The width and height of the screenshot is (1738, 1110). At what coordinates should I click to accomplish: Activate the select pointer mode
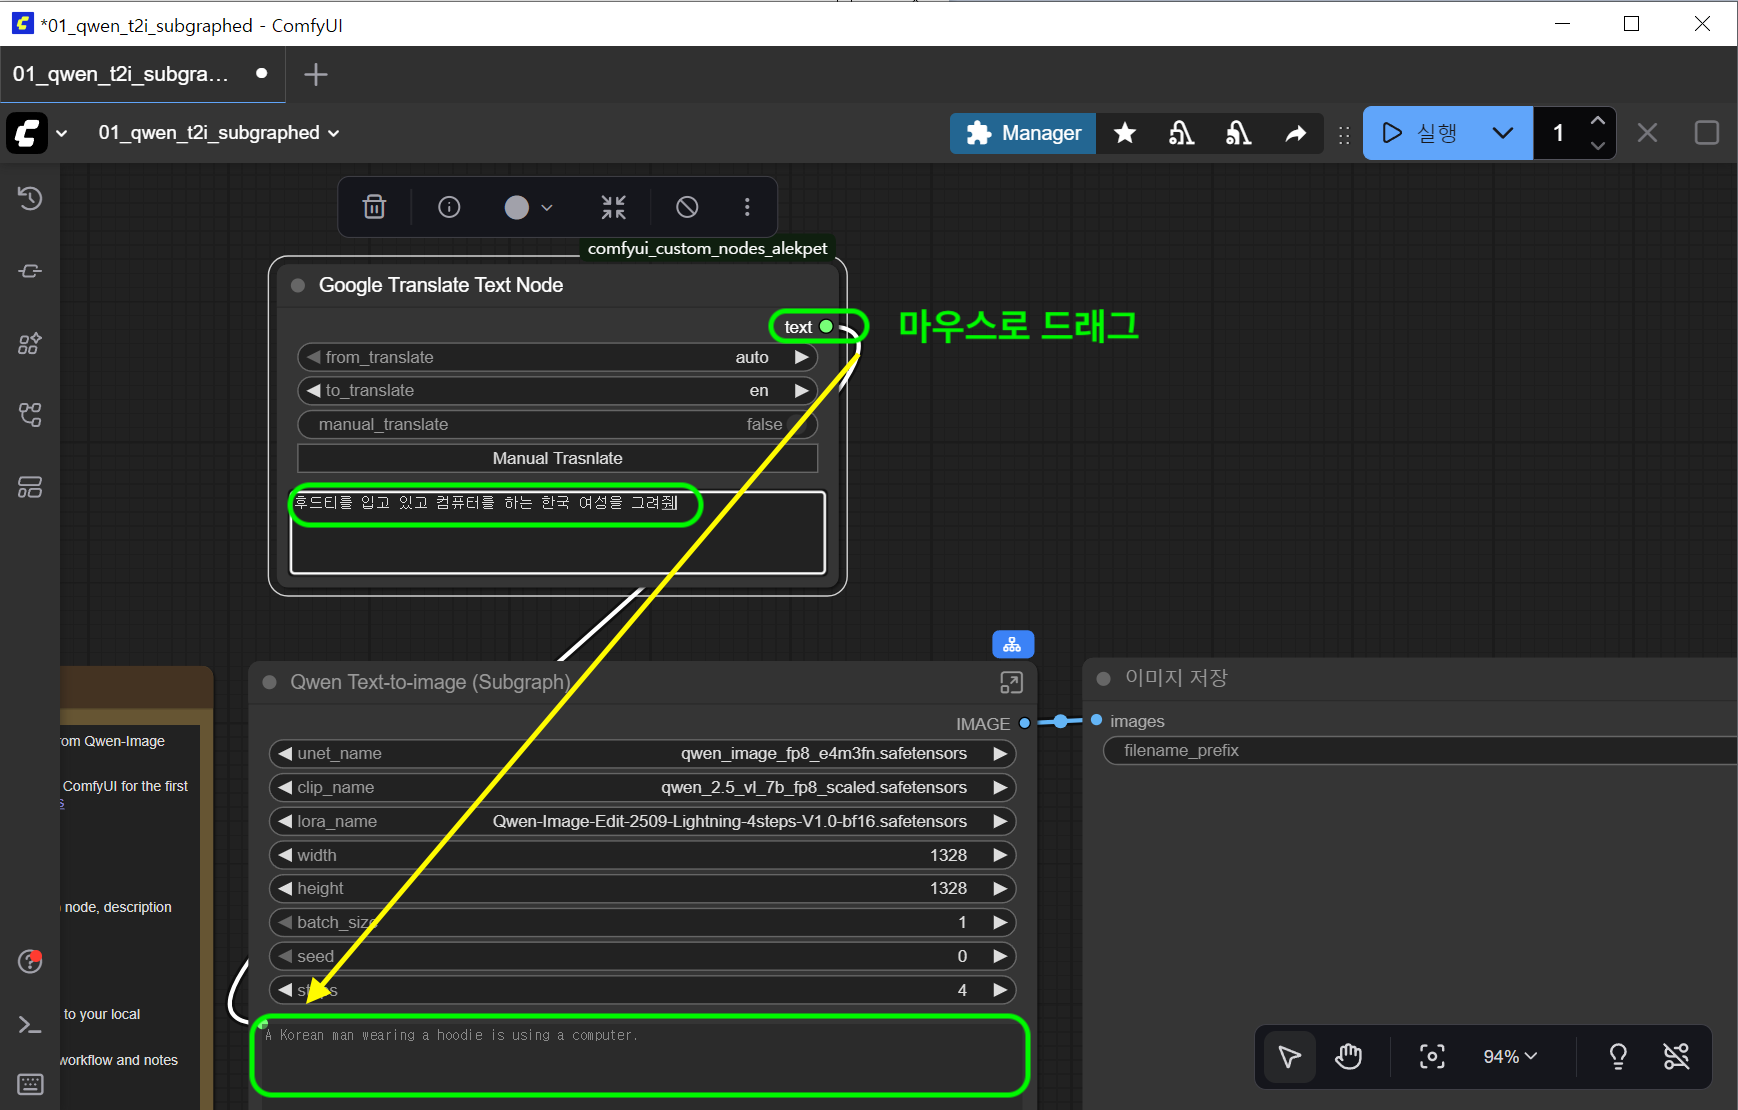[1290, 1057]
